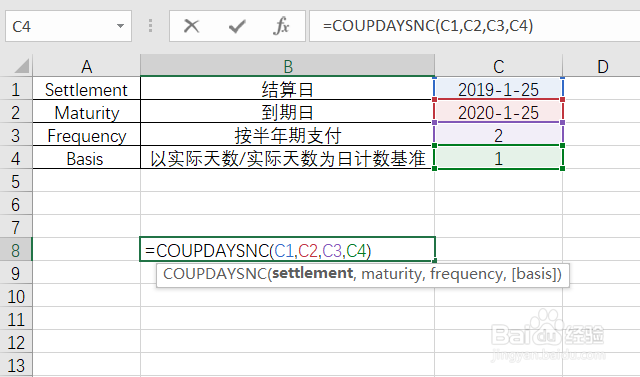Screen dimensions: 640x377
Task: Cancel formula entry with the X icon
Action: (191, 27)
